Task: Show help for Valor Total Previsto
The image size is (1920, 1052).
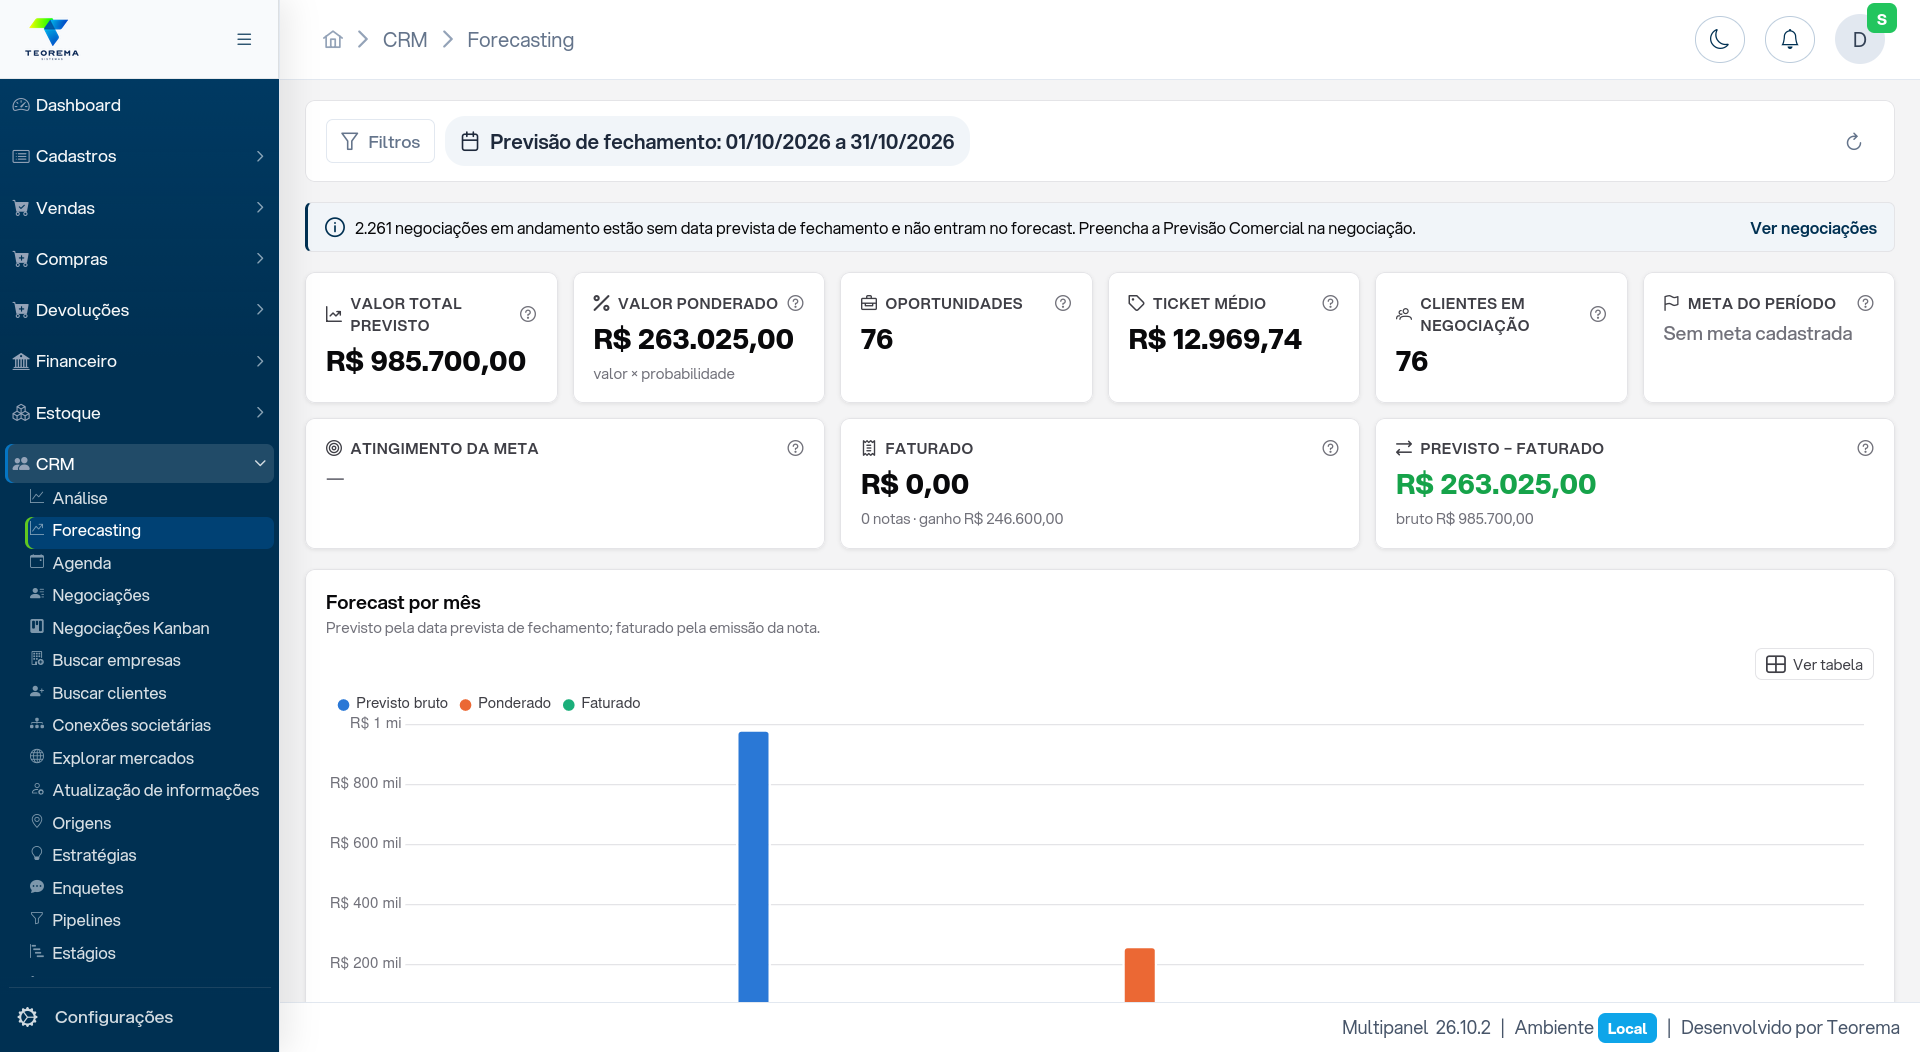Action: coord(528,314)
